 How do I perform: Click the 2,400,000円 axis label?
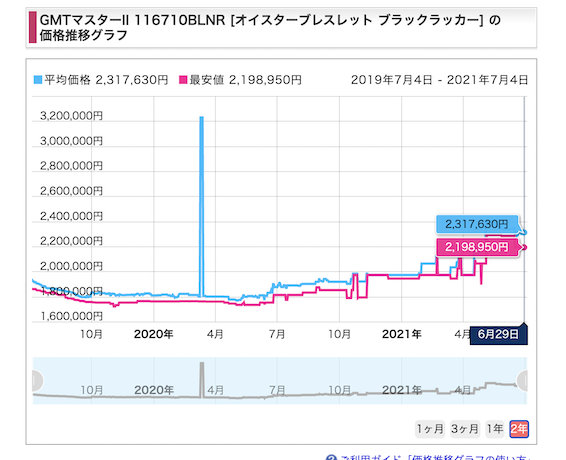71,216
